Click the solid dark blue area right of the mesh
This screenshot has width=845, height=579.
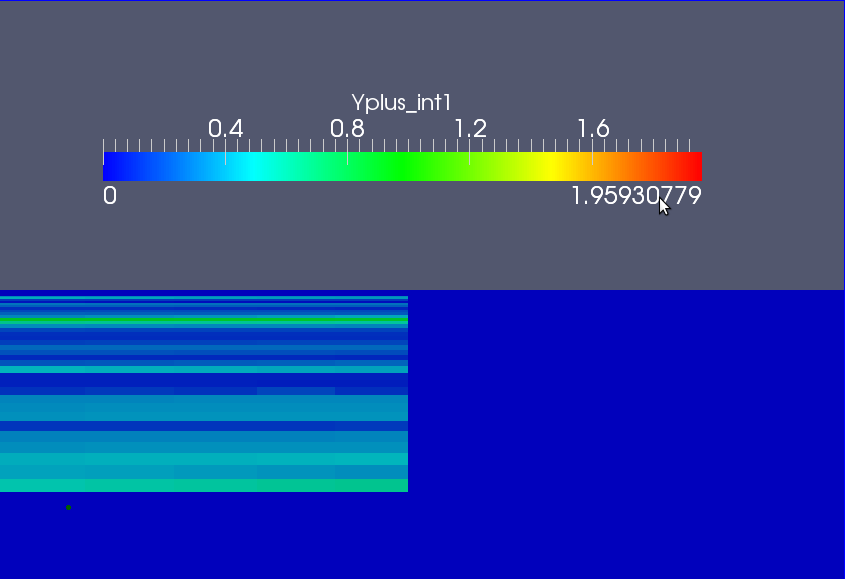[625, 430]
